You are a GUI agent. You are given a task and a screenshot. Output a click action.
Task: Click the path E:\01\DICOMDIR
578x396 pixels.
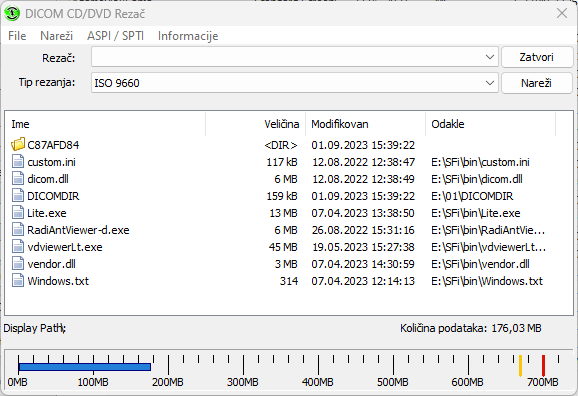tap(472, 196)
